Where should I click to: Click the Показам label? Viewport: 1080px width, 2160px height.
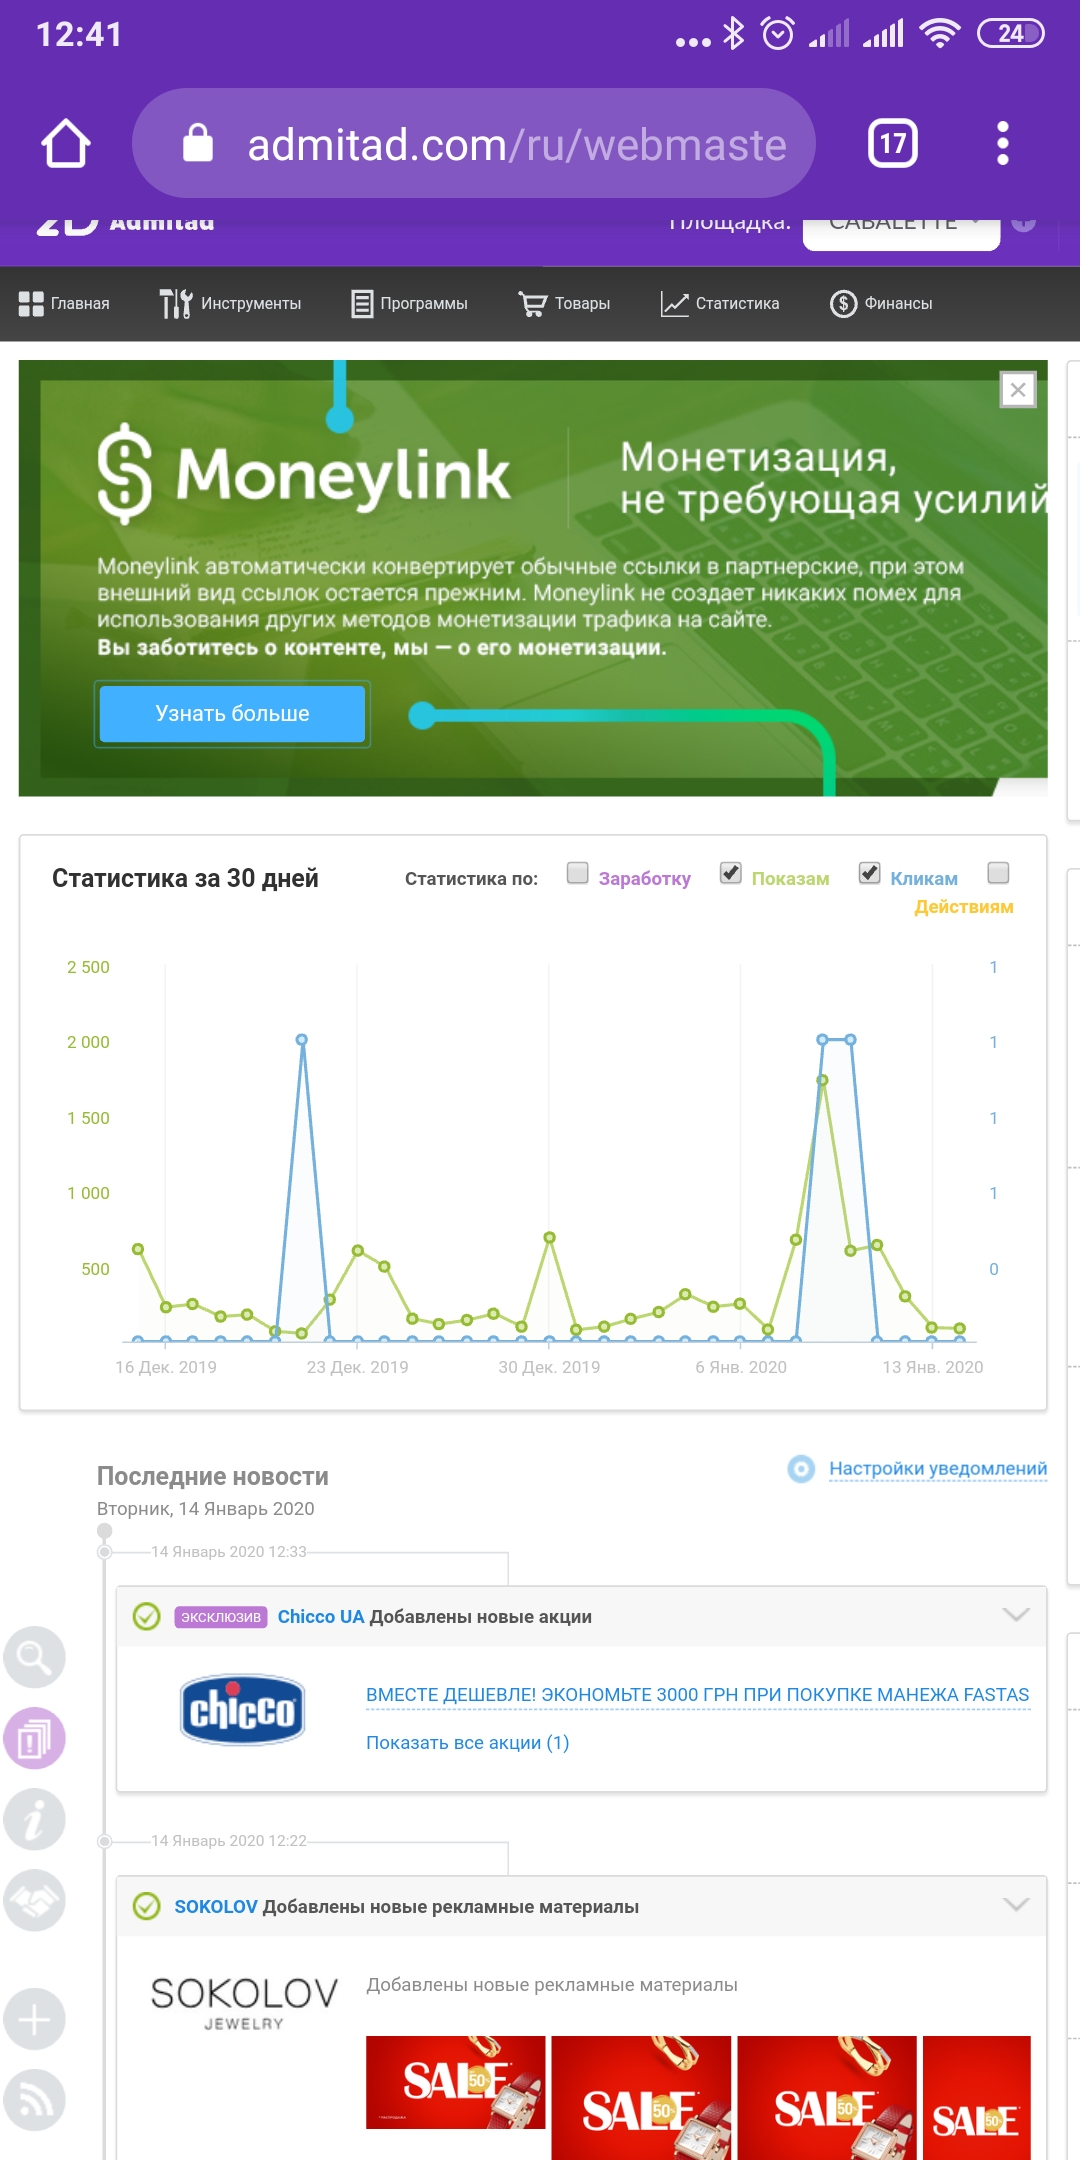click(x=790, y=879)
